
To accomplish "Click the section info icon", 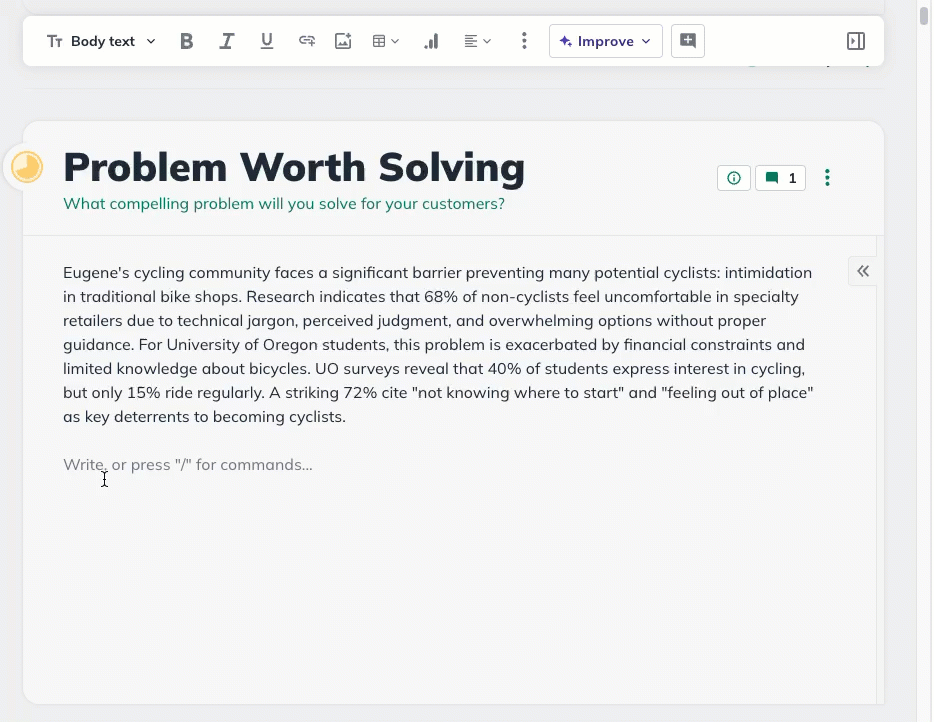I will (x=734, y=178).
